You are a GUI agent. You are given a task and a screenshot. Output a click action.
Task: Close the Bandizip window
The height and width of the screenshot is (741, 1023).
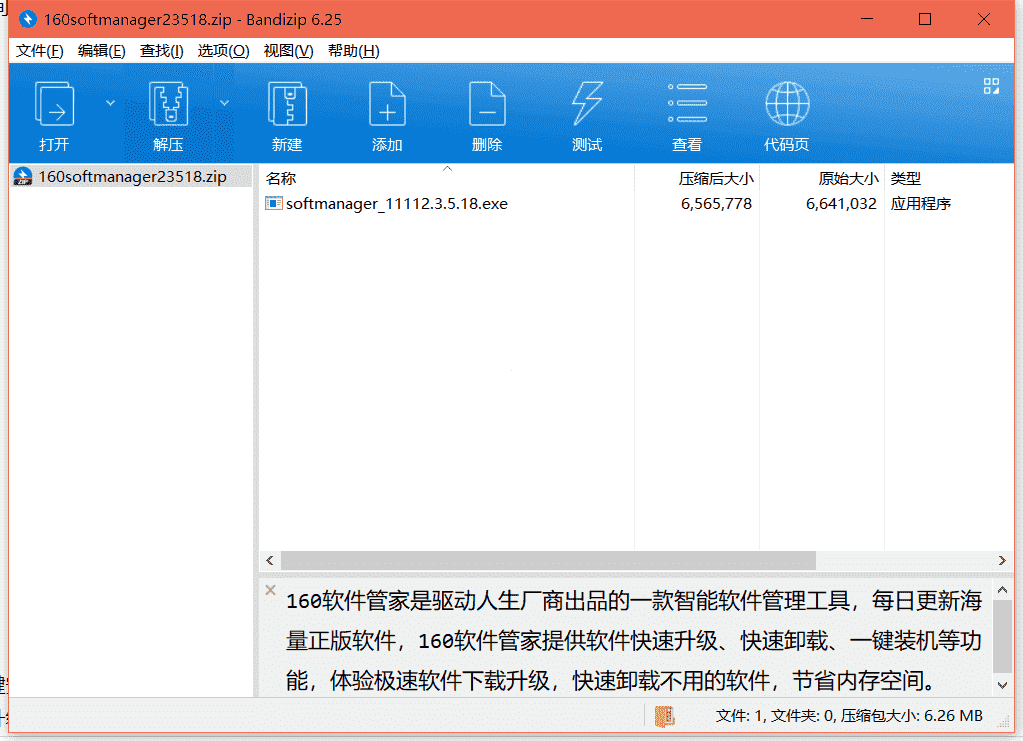point(984,19)
